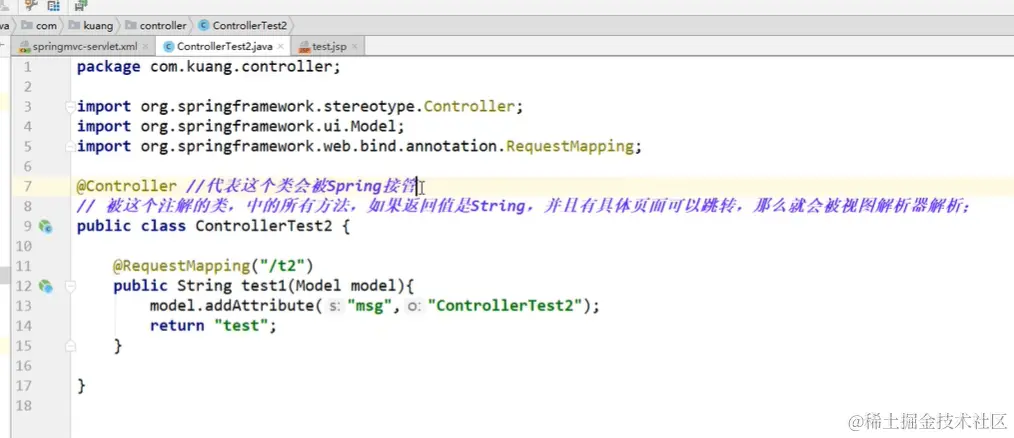The height and width of the screenshot is (438, 1014).
Task: Click the folder icon beside controller breadcrumb
Action: point(131,26)
